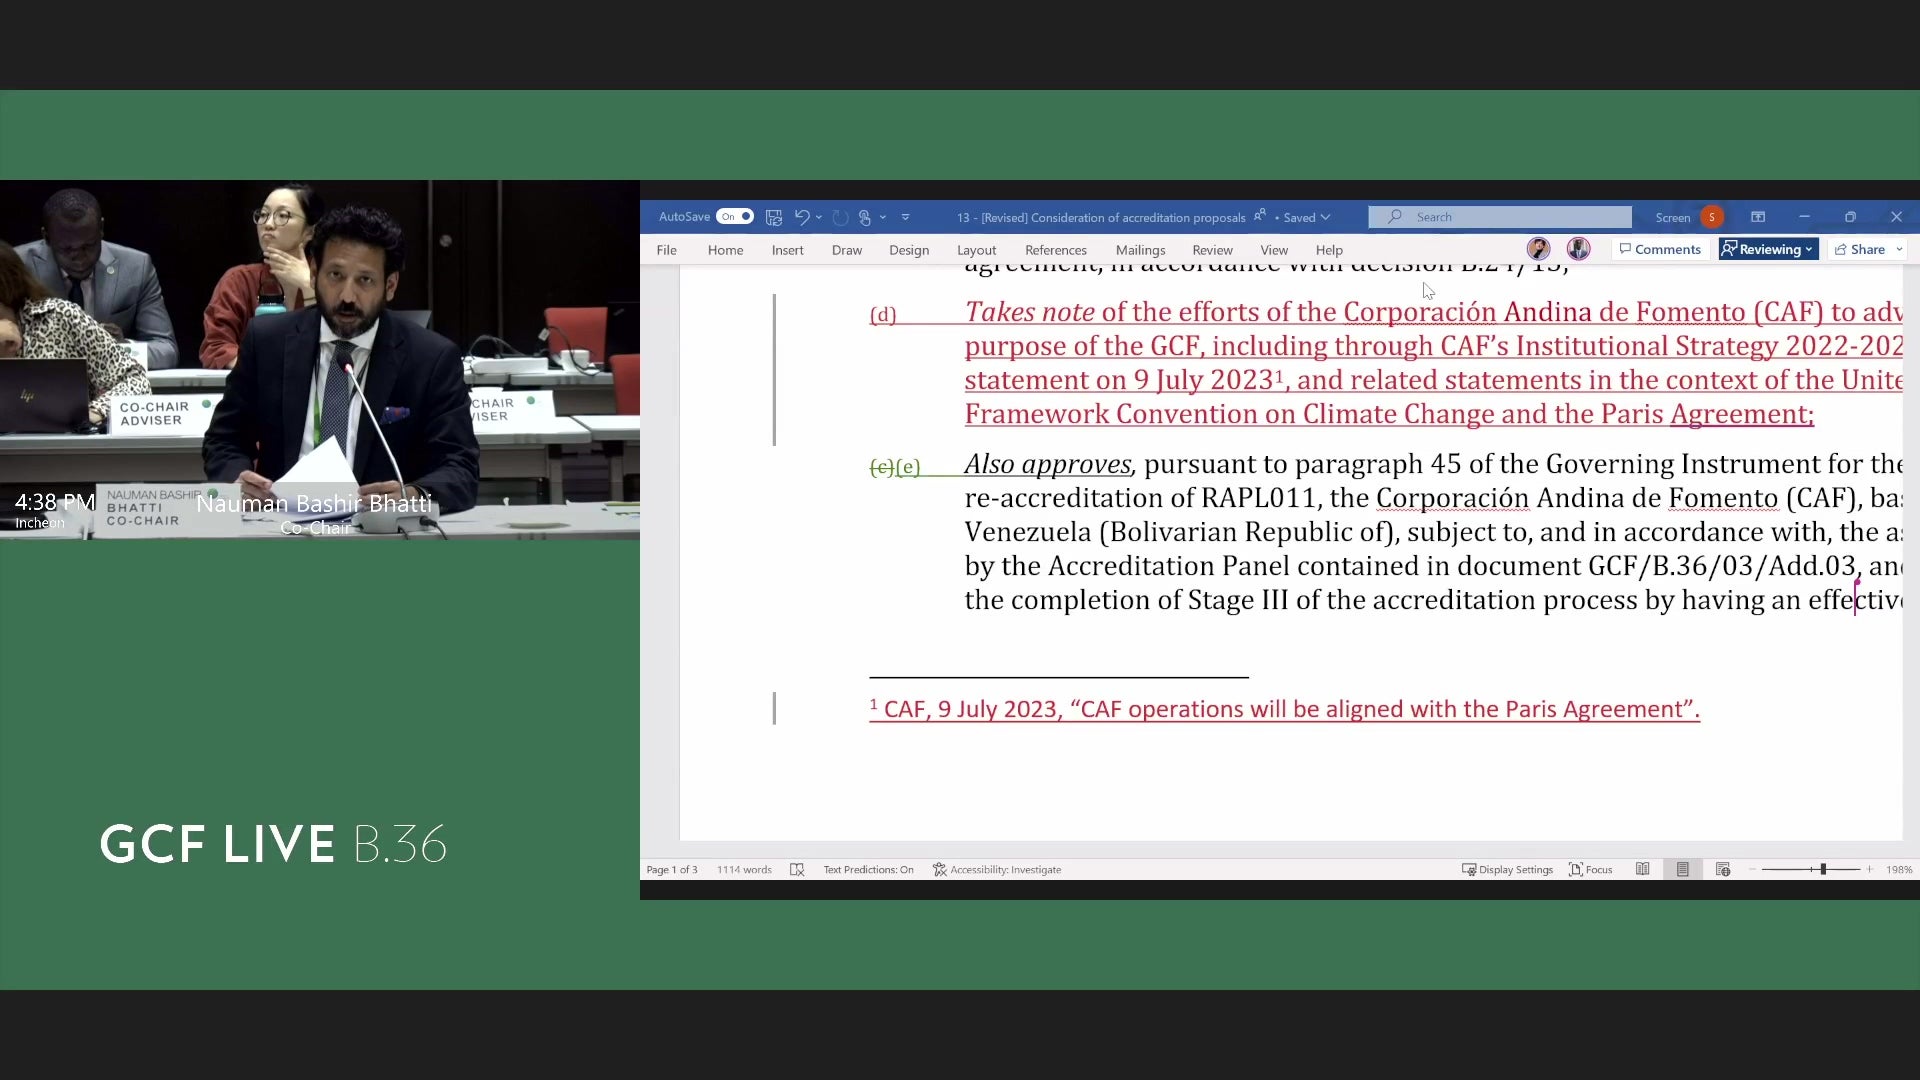
Task: Click the 1114 words count
Action: tap(744, 870)
